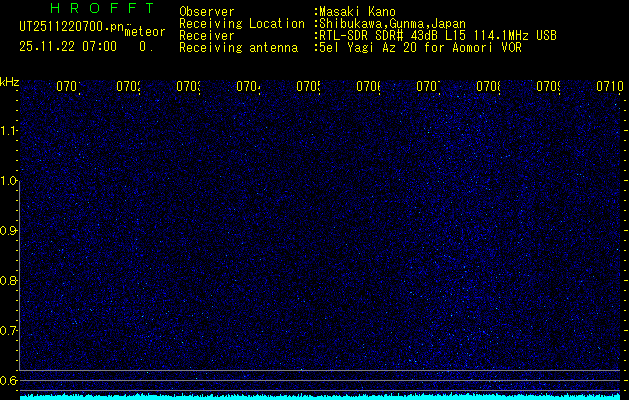Click the 1.1 frequency axis label

(x=9, y=131)
